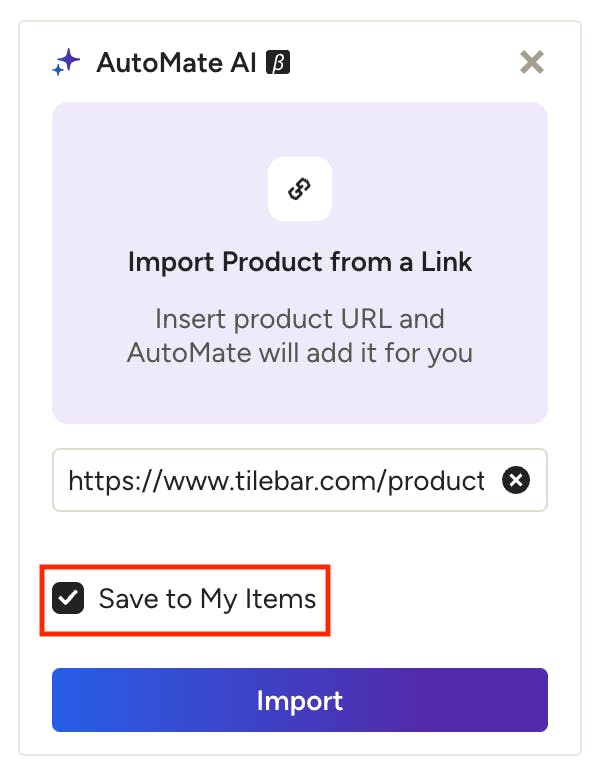Click the "Import Product from a Link" heading
This screenshot has width=600, height=776.
[300, 262]
